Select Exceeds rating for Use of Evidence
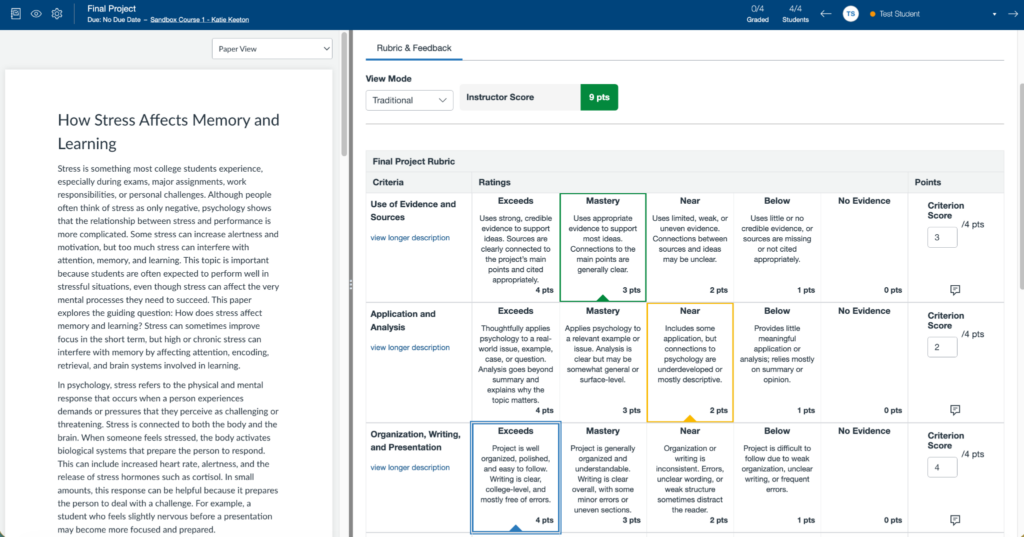Screen dimensions: 1024x537 [x=515, y=247]
